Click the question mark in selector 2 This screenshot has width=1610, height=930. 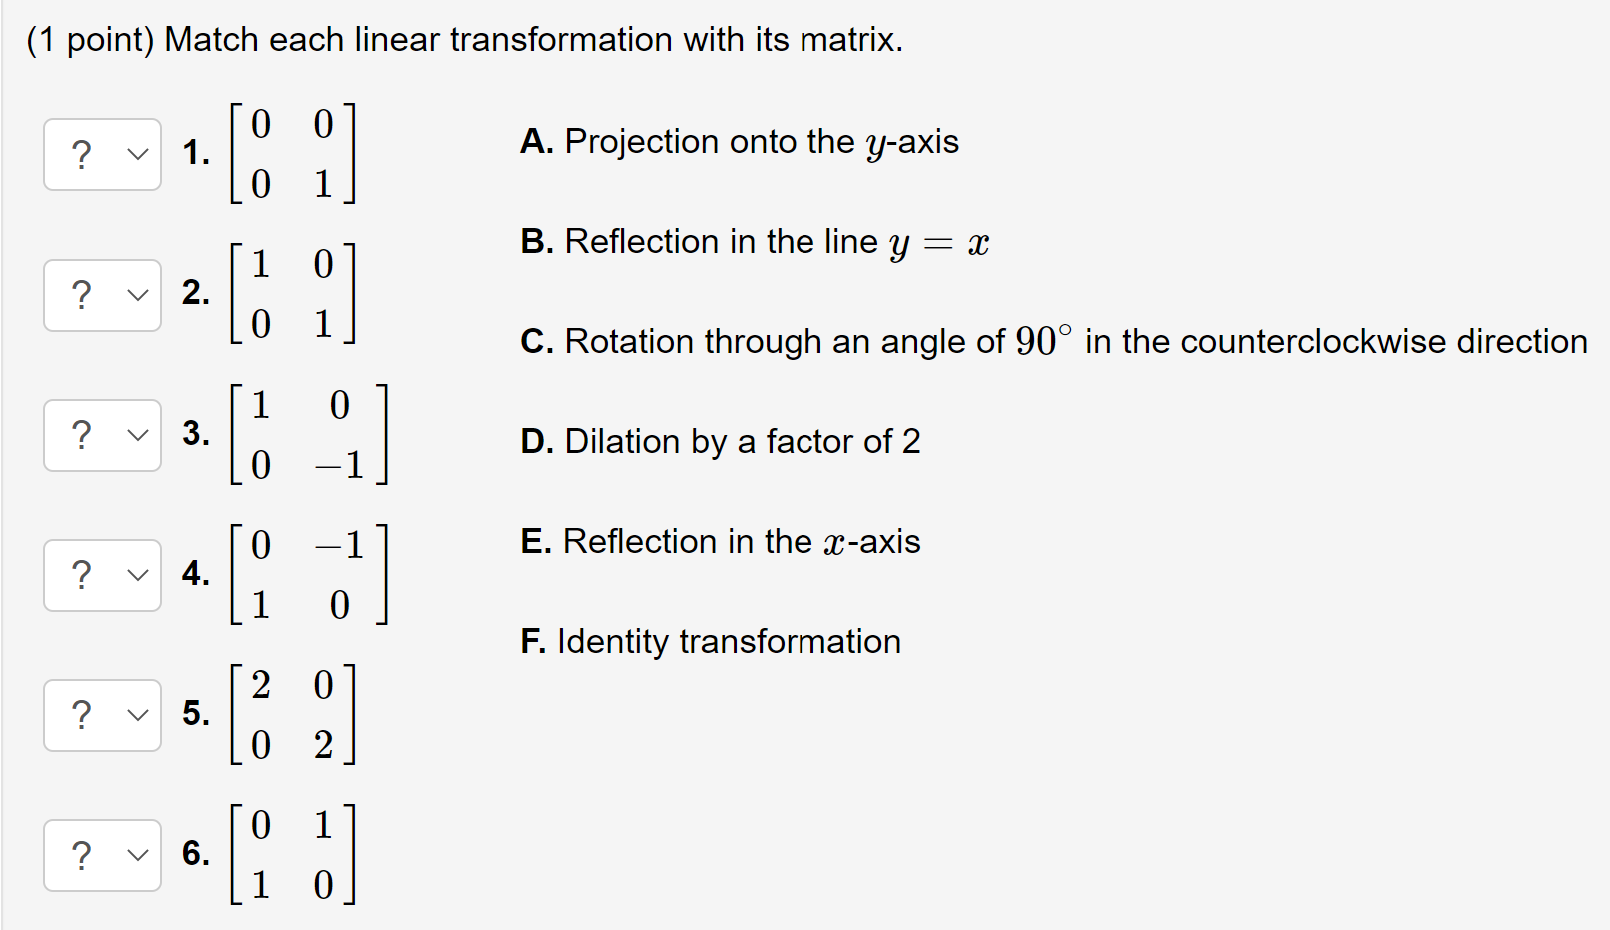80,294
